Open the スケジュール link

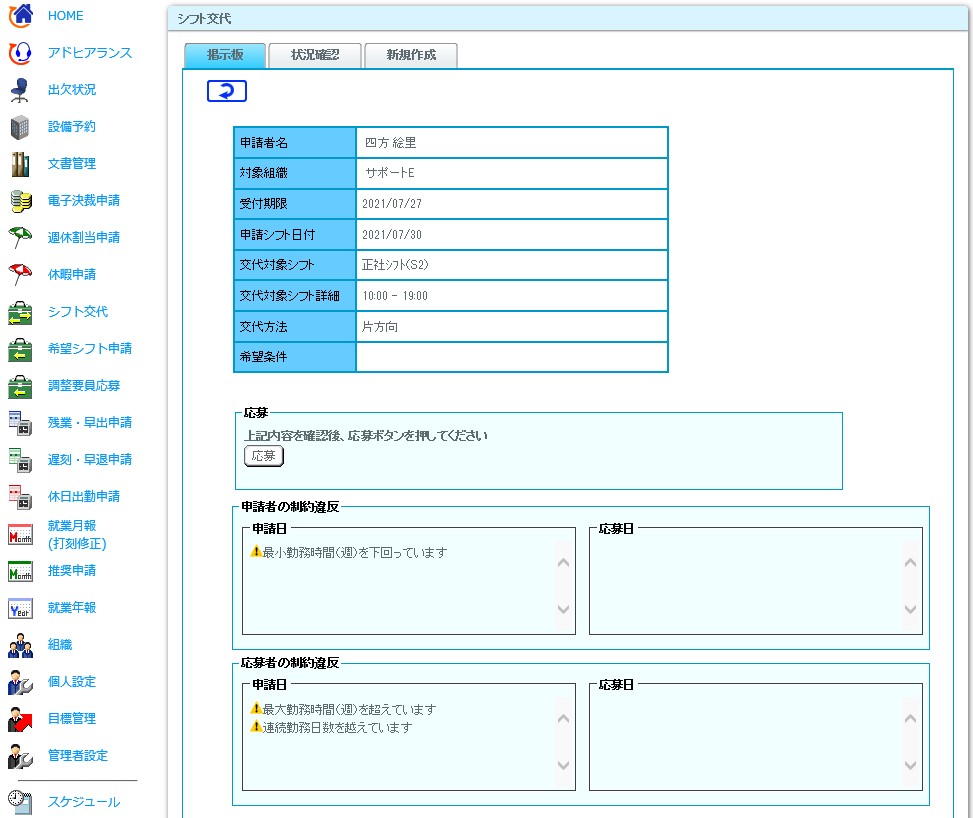click(x=84, y=802)
